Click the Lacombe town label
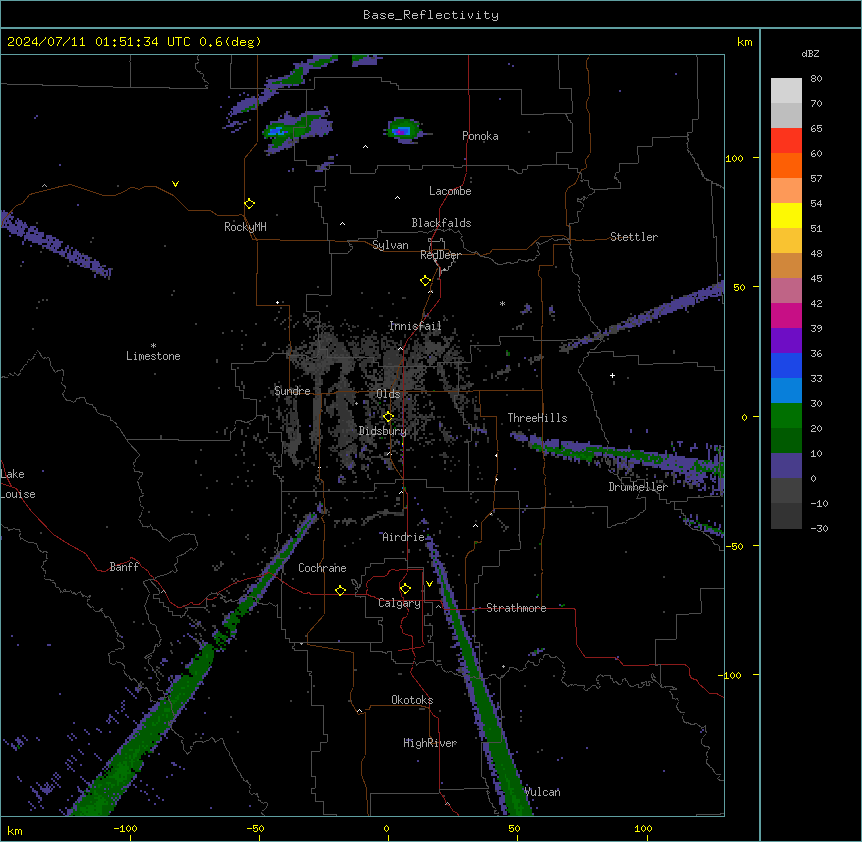The height and width of the screenshot is (842, 862). 450,191
